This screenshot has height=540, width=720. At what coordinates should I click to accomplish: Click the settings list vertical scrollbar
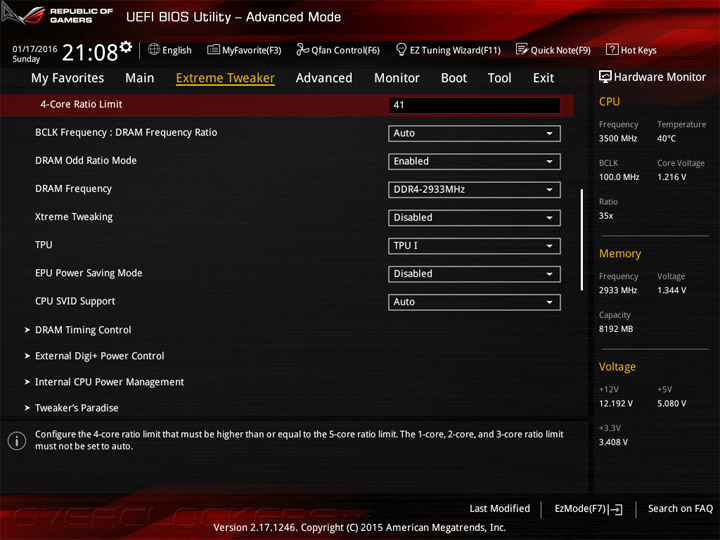(582, 240)
